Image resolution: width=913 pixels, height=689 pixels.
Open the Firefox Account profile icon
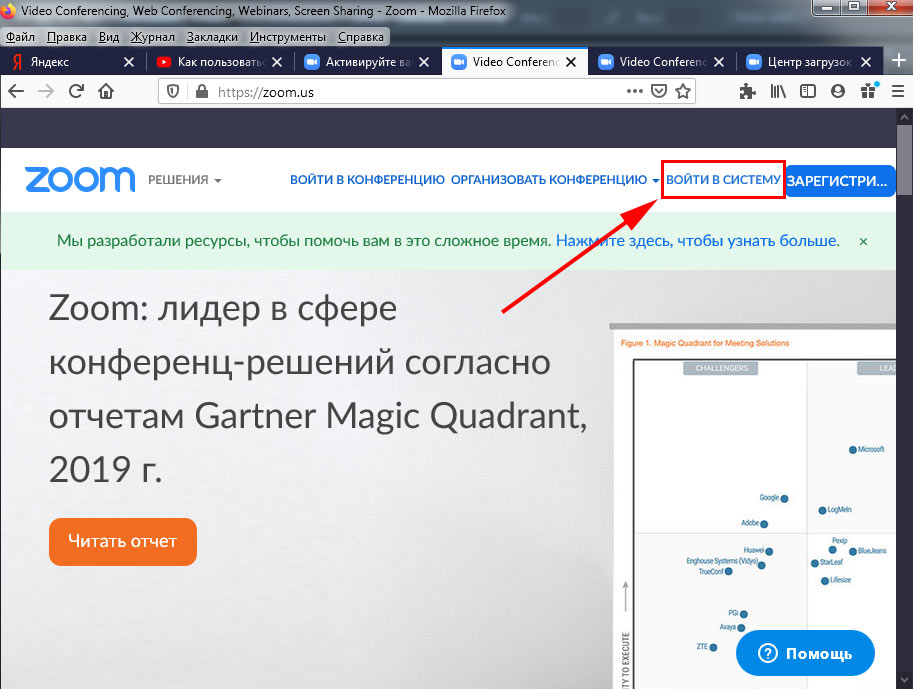point(838,90)
